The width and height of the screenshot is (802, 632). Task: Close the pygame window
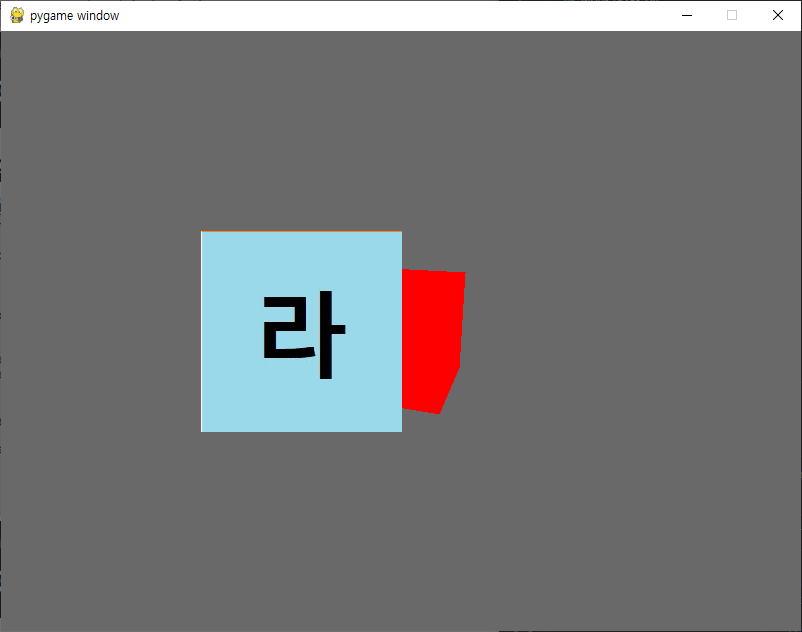click(777, 16)
